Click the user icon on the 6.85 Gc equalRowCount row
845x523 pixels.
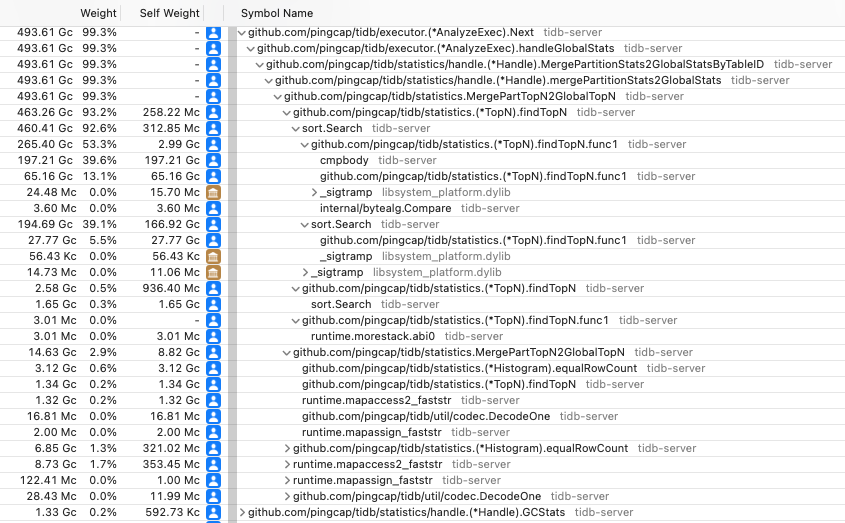pos(213,448)
